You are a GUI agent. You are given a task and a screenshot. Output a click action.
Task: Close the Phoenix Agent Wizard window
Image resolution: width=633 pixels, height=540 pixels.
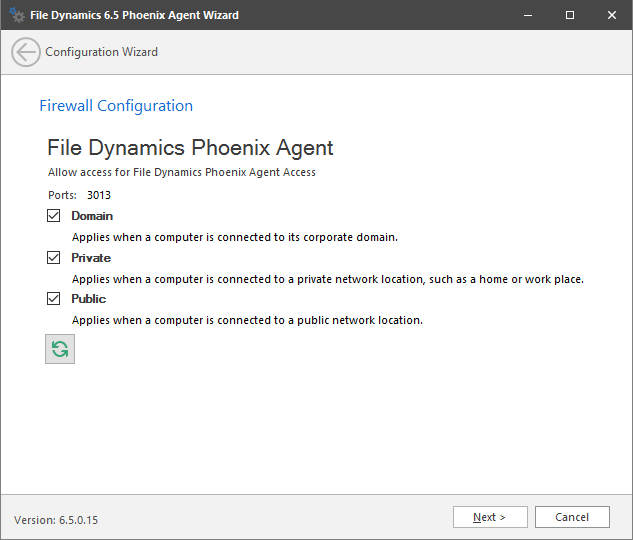click(x=612, y=15)
